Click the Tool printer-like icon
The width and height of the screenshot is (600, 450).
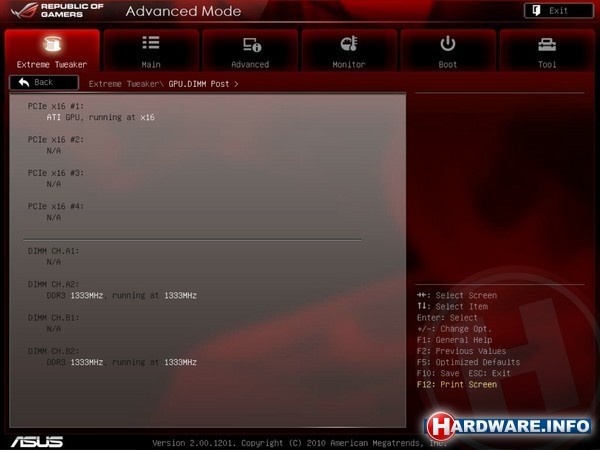click(547, 44)
